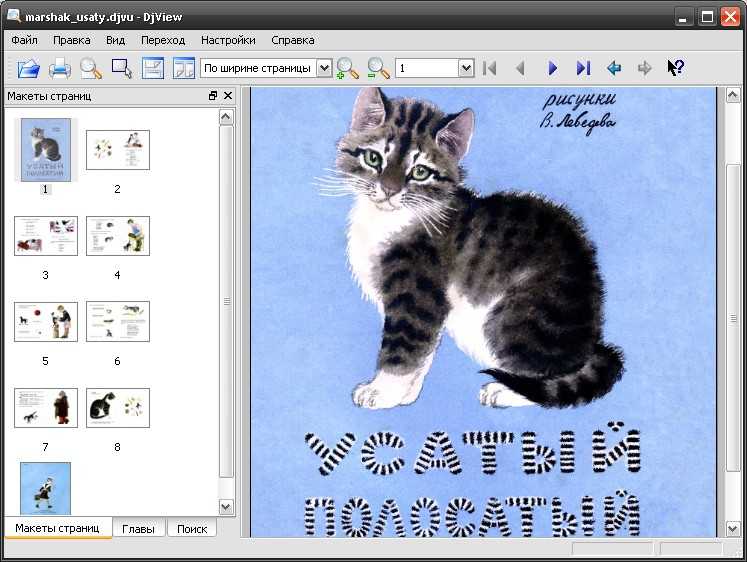
Task: Open a file with the folder icon
Action: [29, 68]
